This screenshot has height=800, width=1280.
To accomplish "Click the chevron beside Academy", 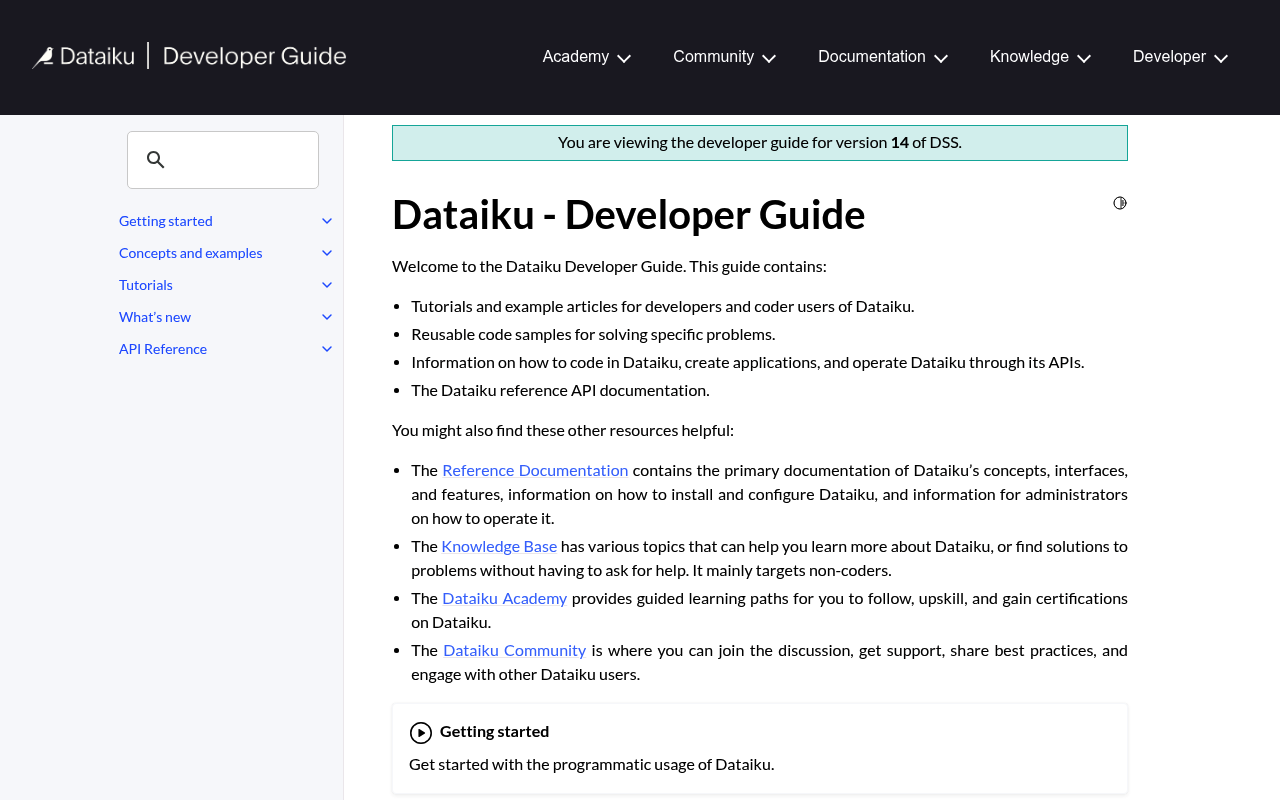I will 624,58.
